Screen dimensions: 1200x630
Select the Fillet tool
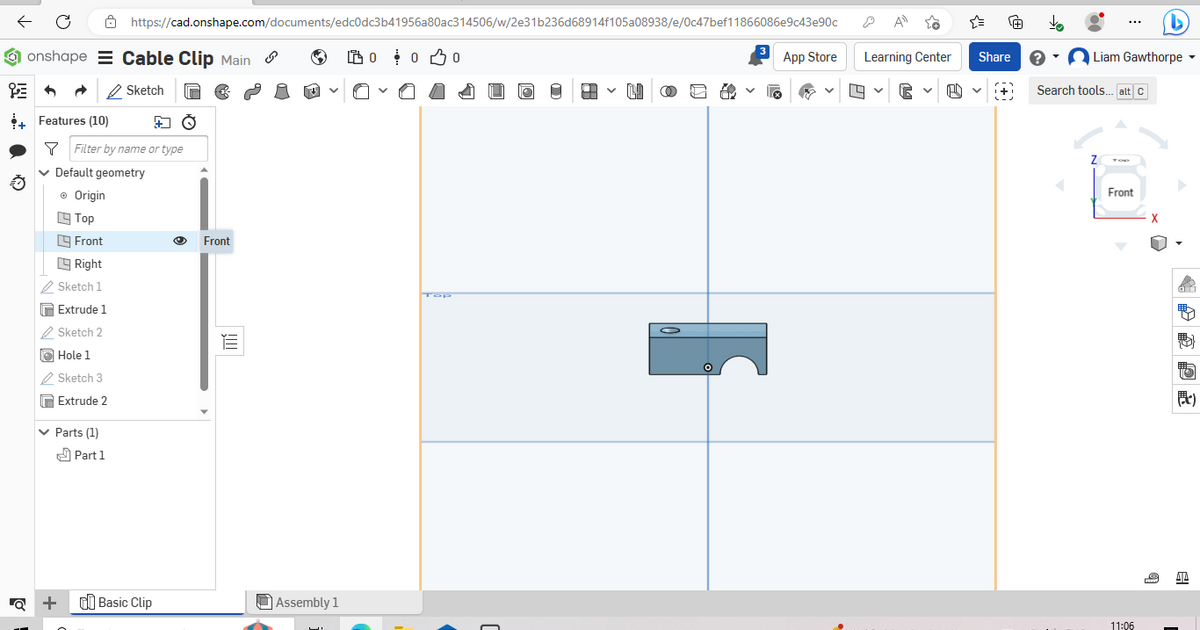(361, 90)
